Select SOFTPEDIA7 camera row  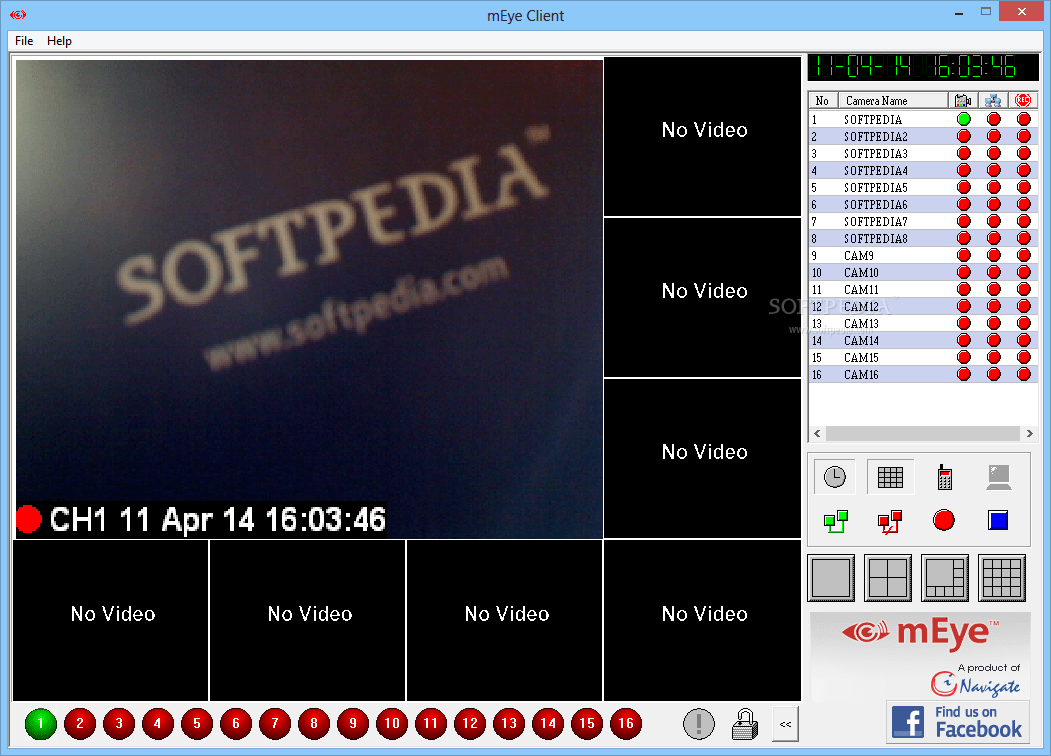point(923,222)
